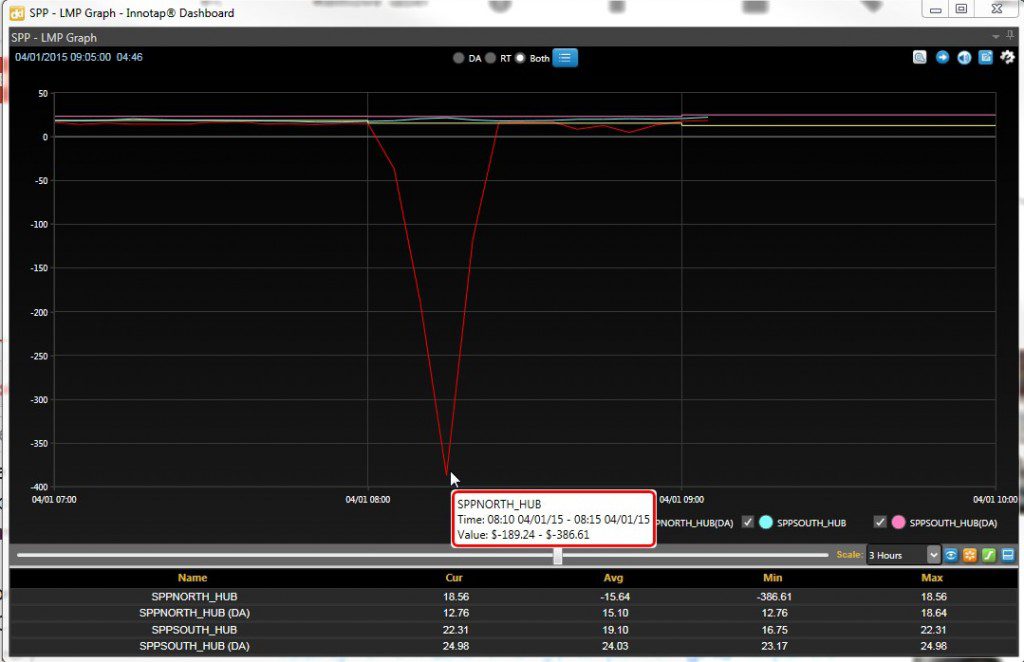This screenshot has height=662, width=1024.
Task: Click the Innotap app icon in title bar
Action: click(16, 12)
